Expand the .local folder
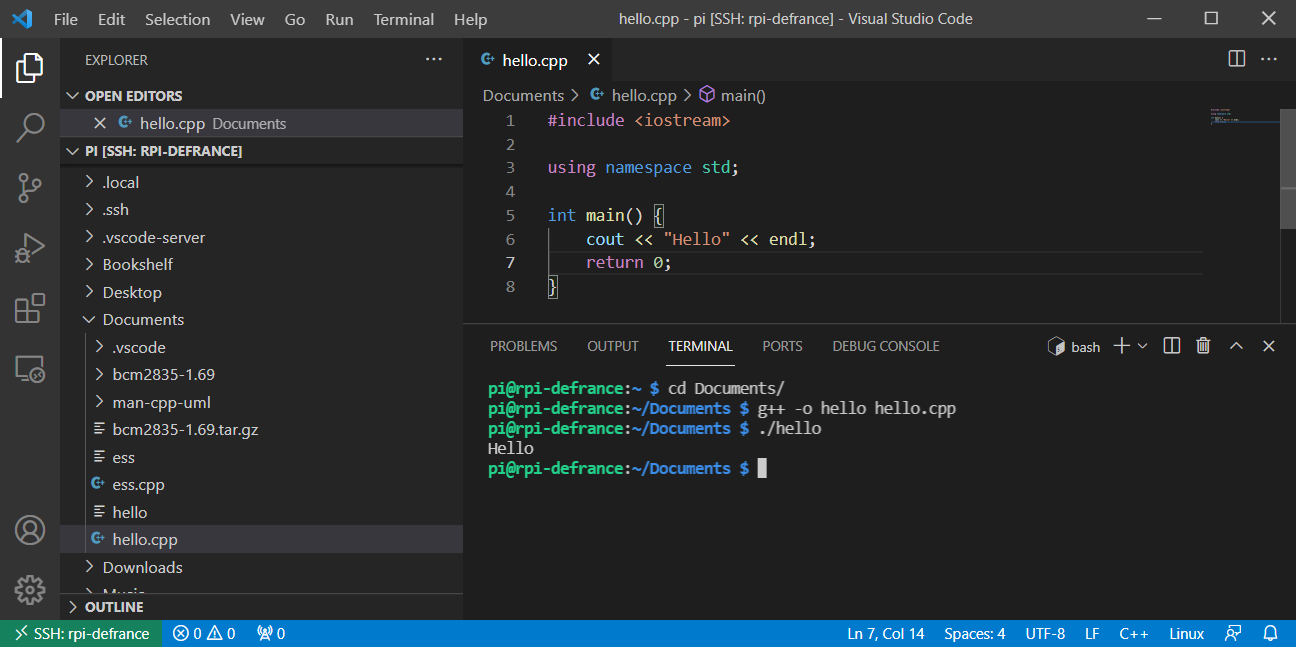This screenshot has width=1296, height=647. click(x=261, y=182)
